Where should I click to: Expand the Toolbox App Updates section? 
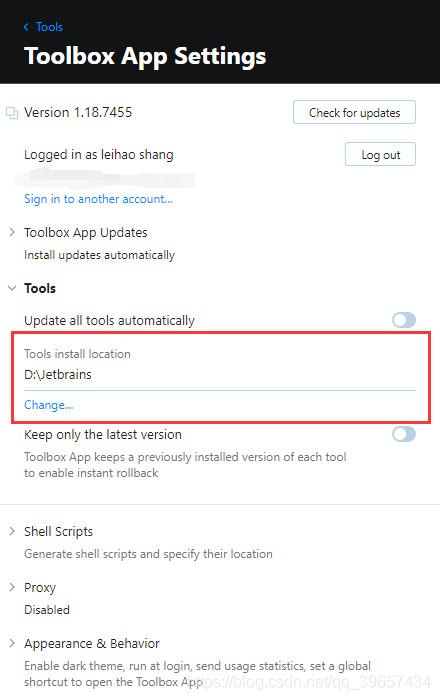coord(12,232)
